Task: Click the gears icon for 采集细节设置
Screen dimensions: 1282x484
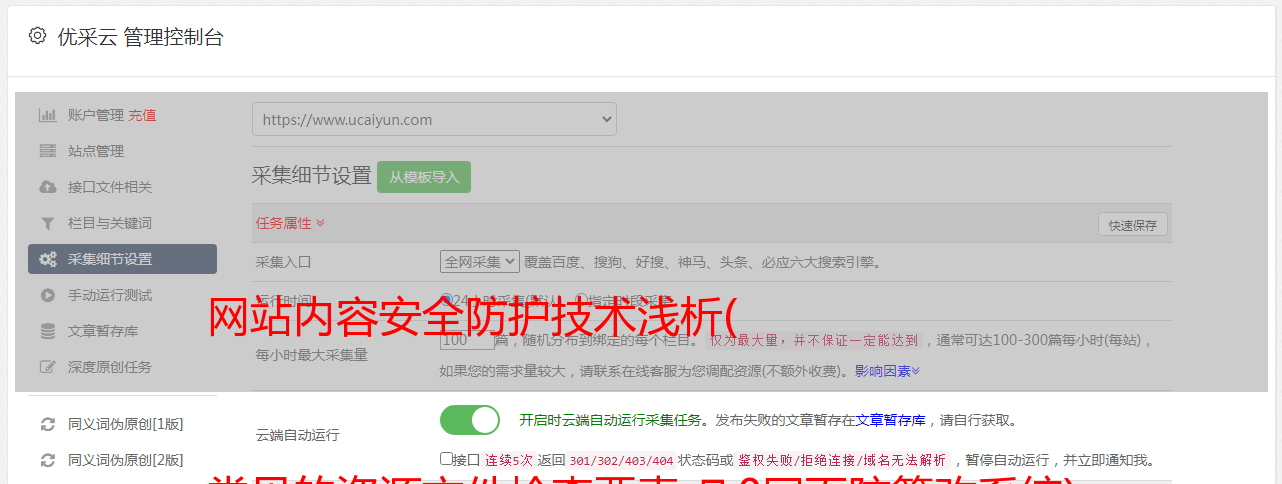Action: click(47, 259)
